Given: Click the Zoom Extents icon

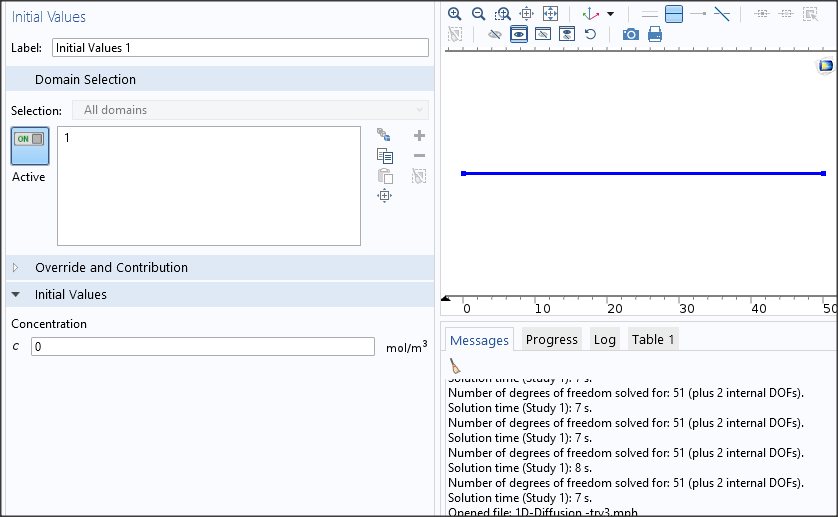Looking at the screenshot, I should coord(550,14).
